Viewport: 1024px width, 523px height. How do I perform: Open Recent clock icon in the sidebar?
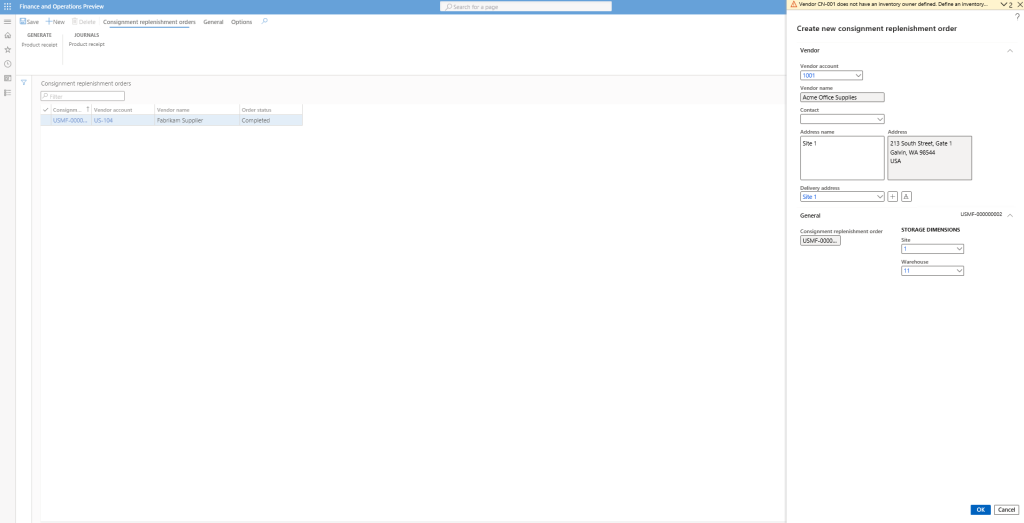tap(7, 63)
